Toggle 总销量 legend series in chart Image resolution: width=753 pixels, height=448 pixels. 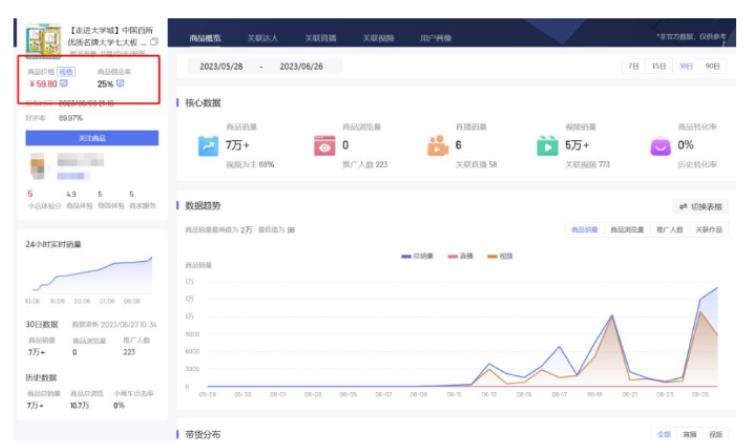pyautogui.click(x=417, y=256)
